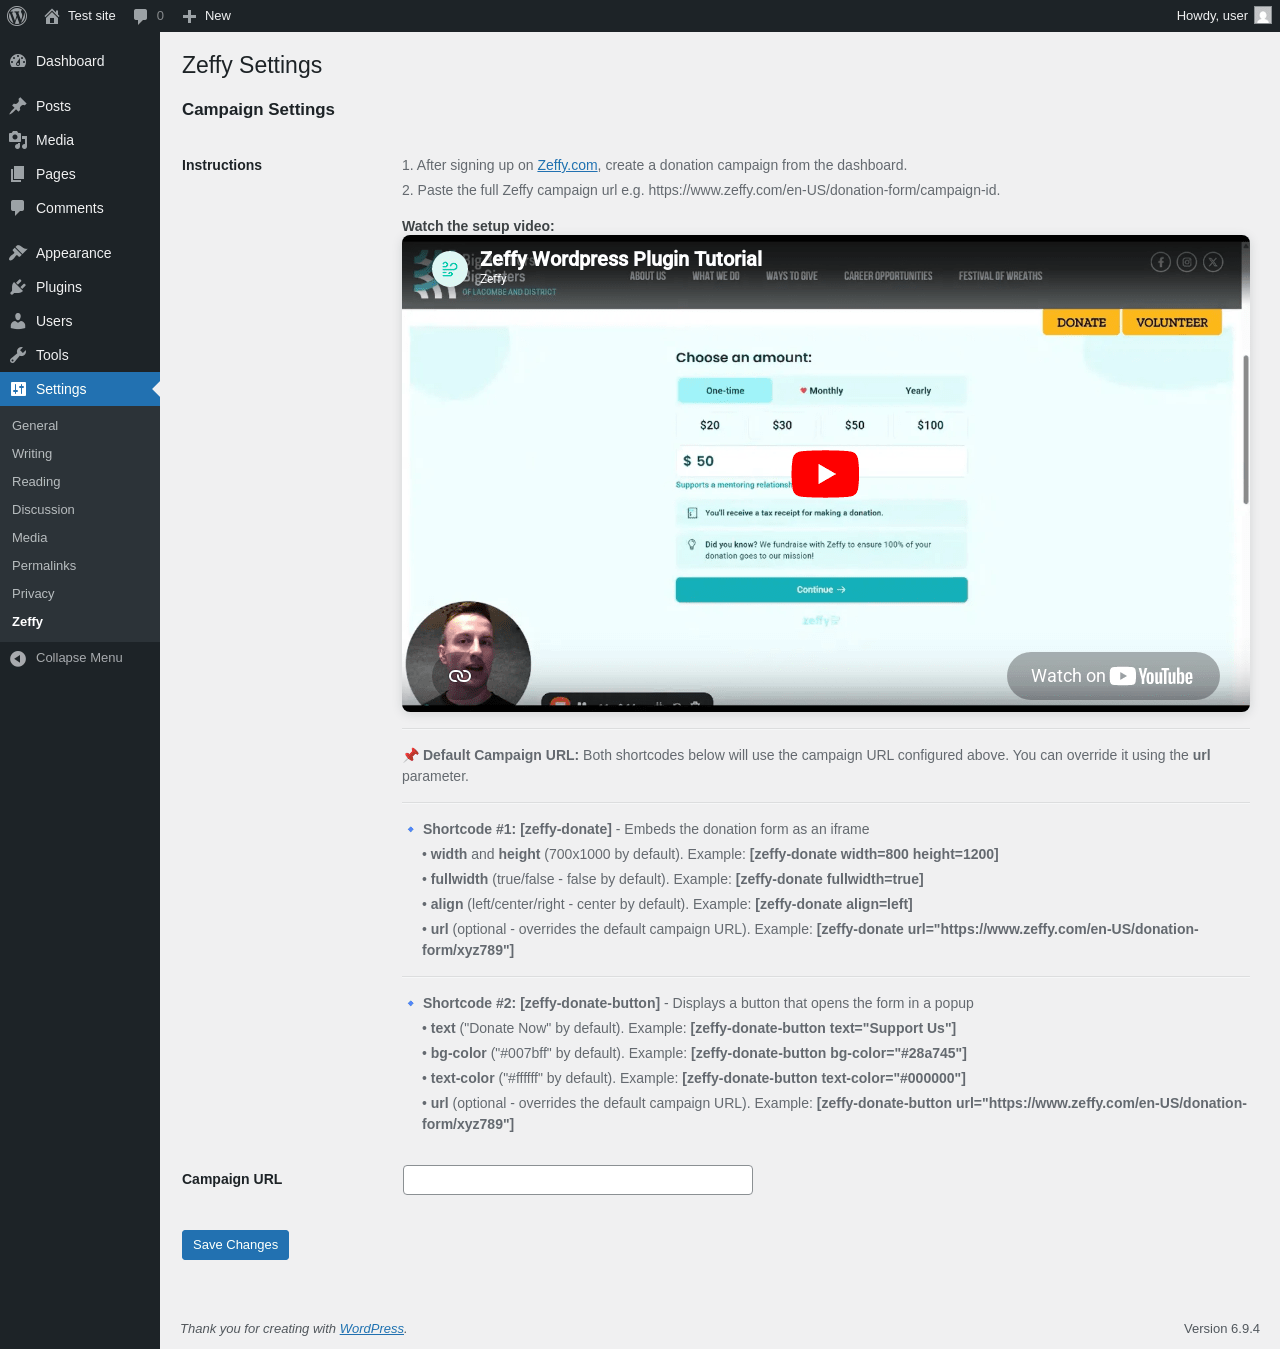Click the Settings sliders icon
The height and width of the screenshot is (1349, 1280).
pyautogui.click(x=18, y=389)
